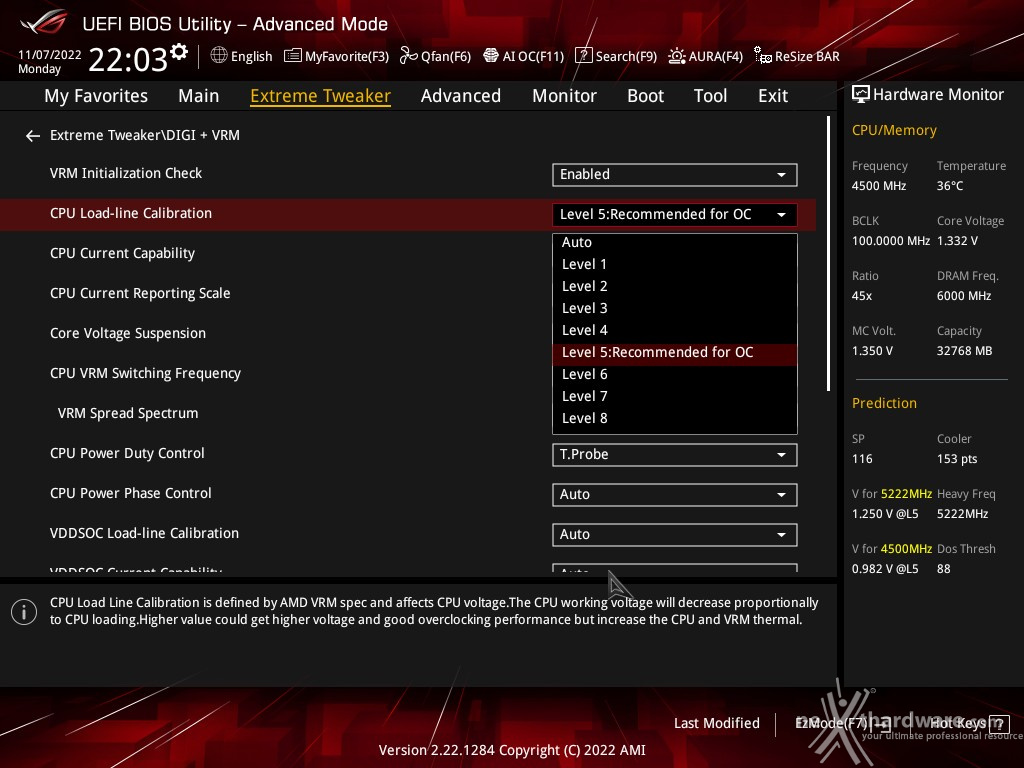Image resolution: width=1024 pixels, height=768 pixels.
Task: Select Level 5:Recommended for OC option
Action: point(675,353)
